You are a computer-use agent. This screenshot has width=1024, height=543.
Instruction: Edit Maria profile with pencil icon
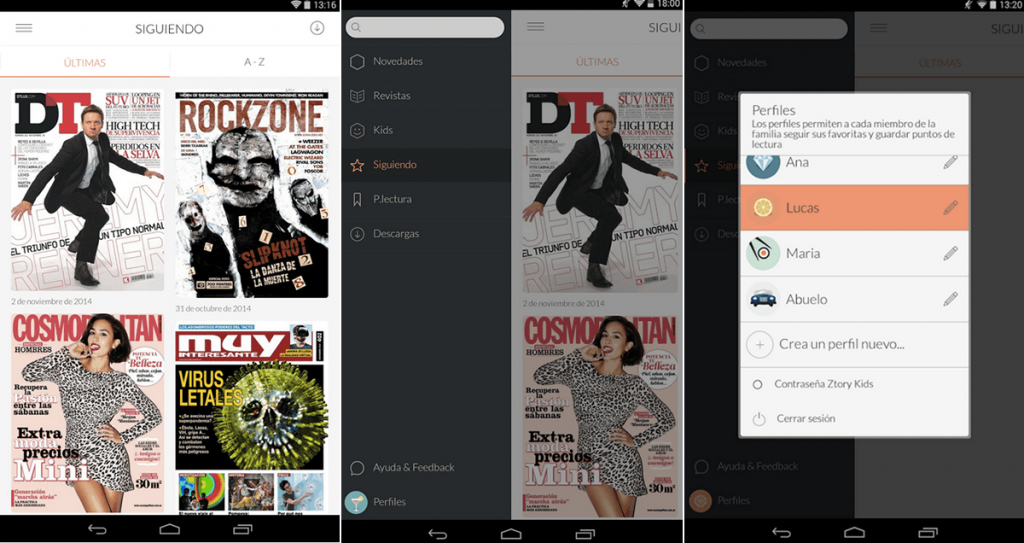click(950, 254)
